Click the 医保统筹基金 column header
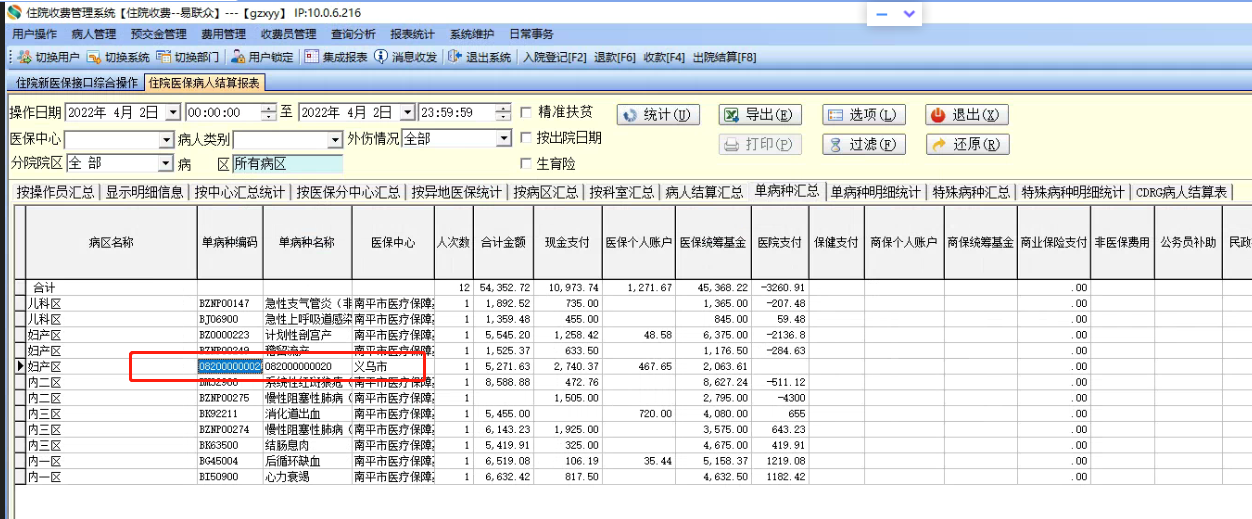Image resolution: width=1252 pixels, height=519 pixels. click(712, 243)
